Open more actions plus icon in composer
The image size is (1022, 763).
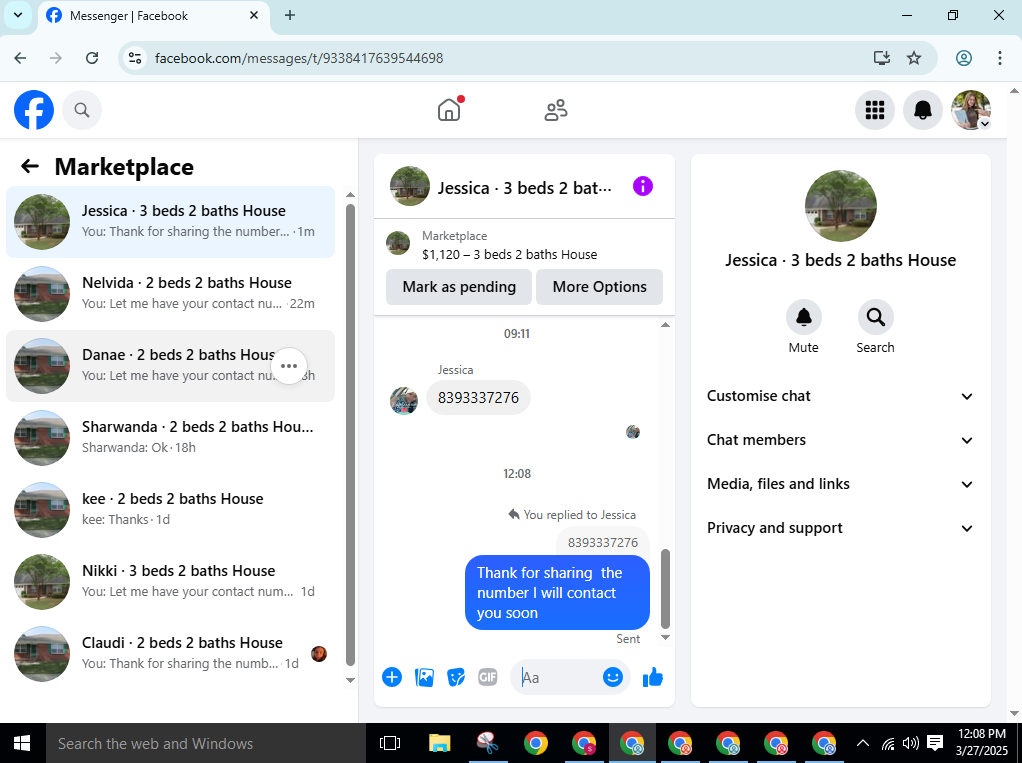[x=392, y=678]
